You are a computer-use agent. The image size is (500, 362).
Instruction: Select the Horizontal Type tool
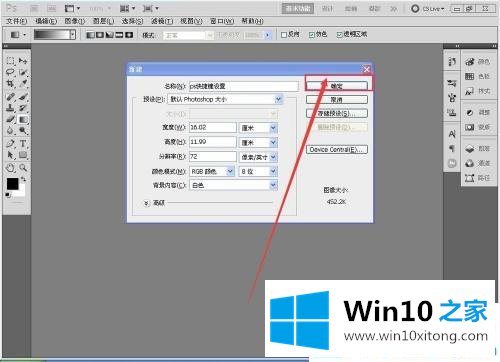pos(23,144)
